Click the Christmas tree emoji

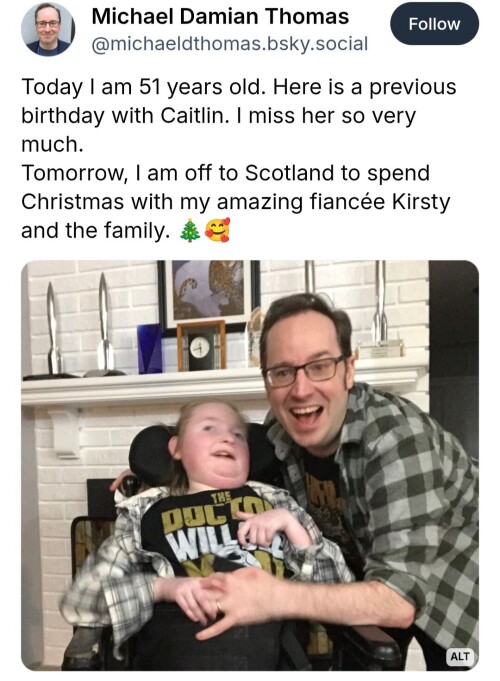point(190,230)
